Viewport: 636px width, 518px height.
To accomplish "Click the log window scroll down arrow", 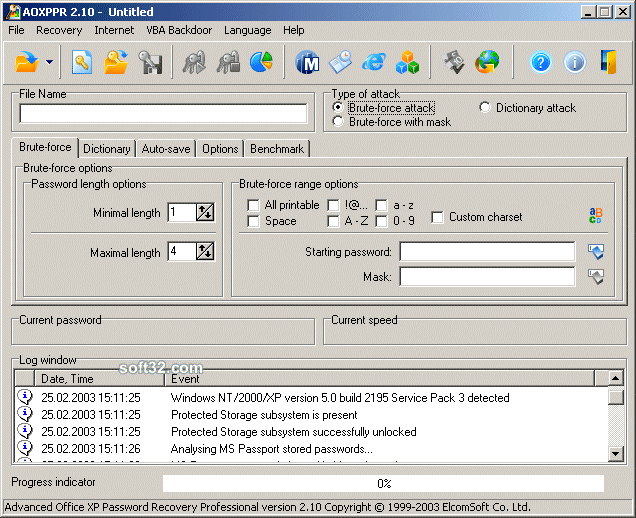I will pos(616,454).
